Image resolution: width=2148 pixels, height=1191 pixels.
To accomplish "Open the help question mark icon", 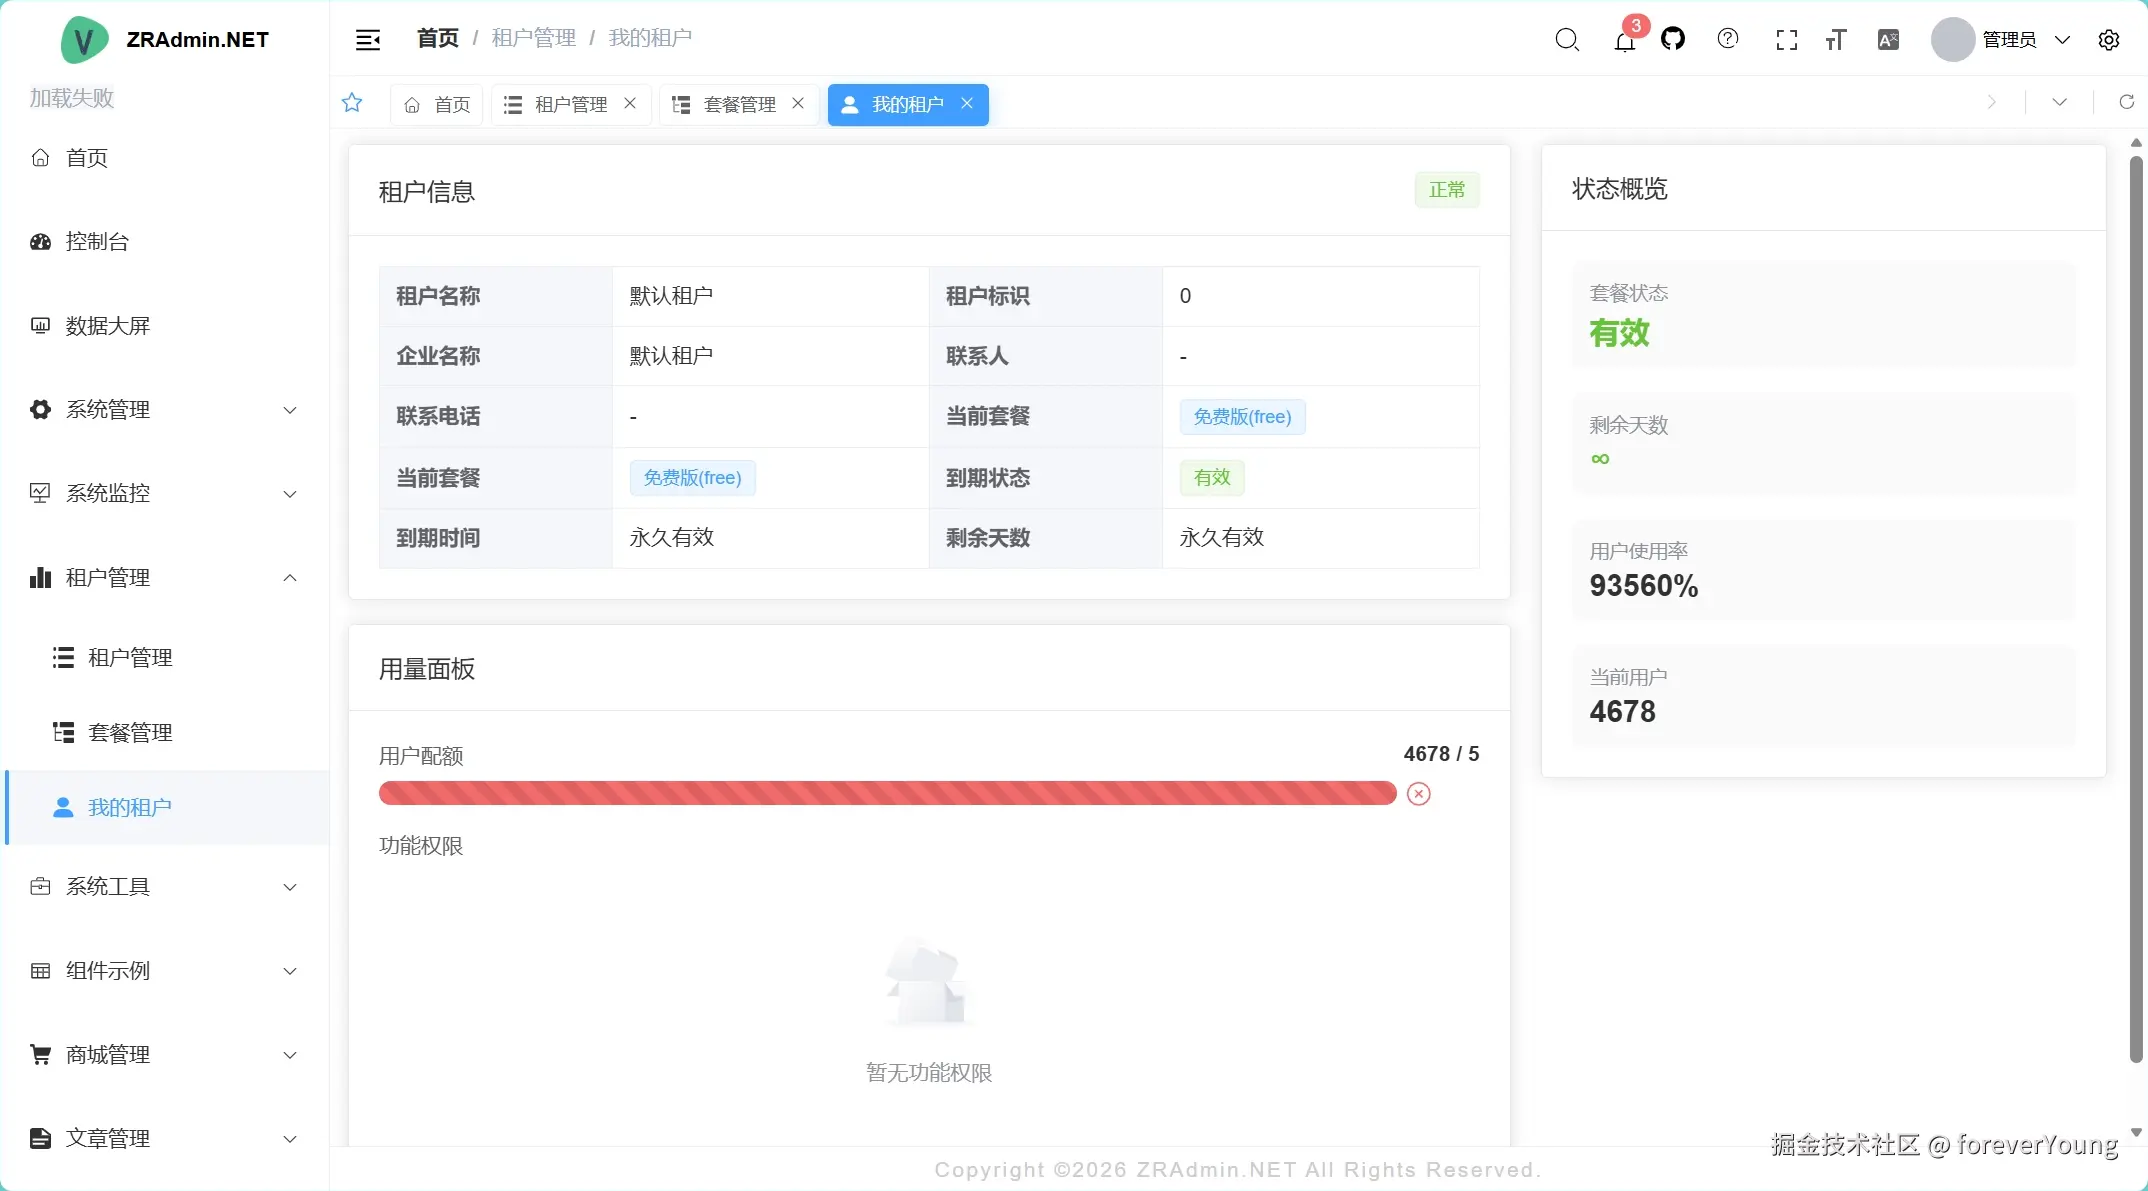I will (1728, 39).
